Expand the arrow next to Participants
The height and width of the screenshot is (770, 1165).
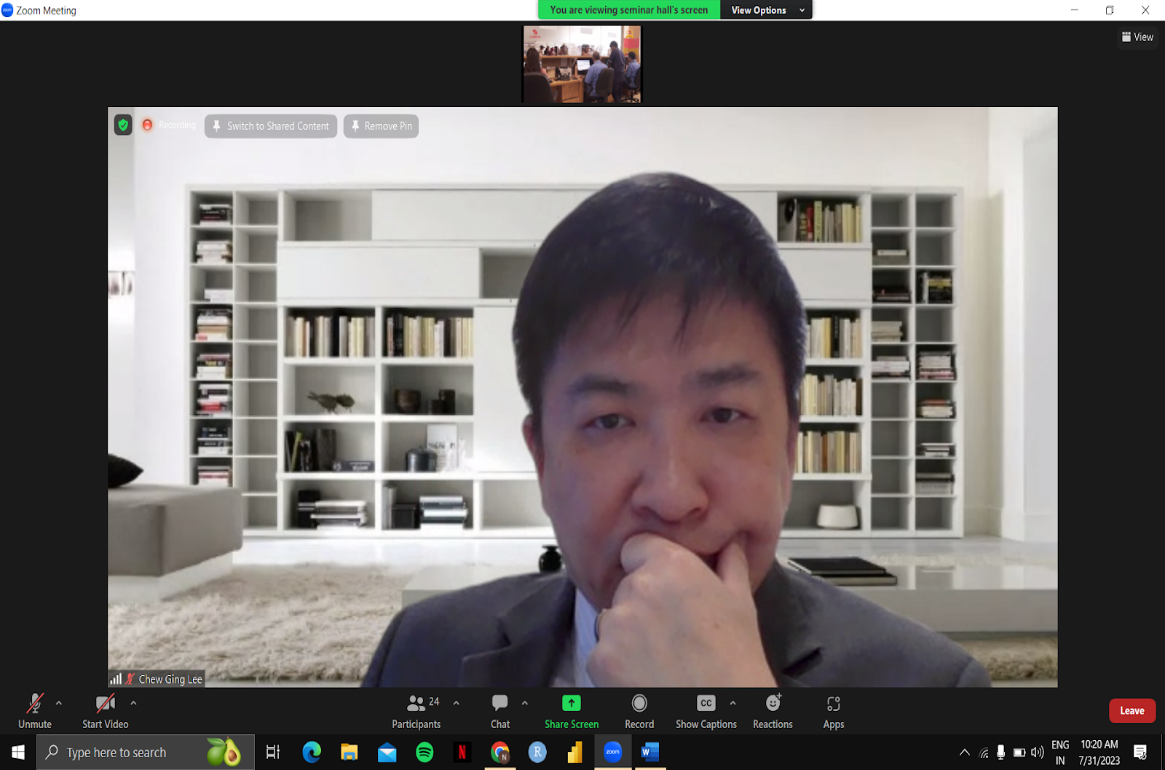click(456, 703)
